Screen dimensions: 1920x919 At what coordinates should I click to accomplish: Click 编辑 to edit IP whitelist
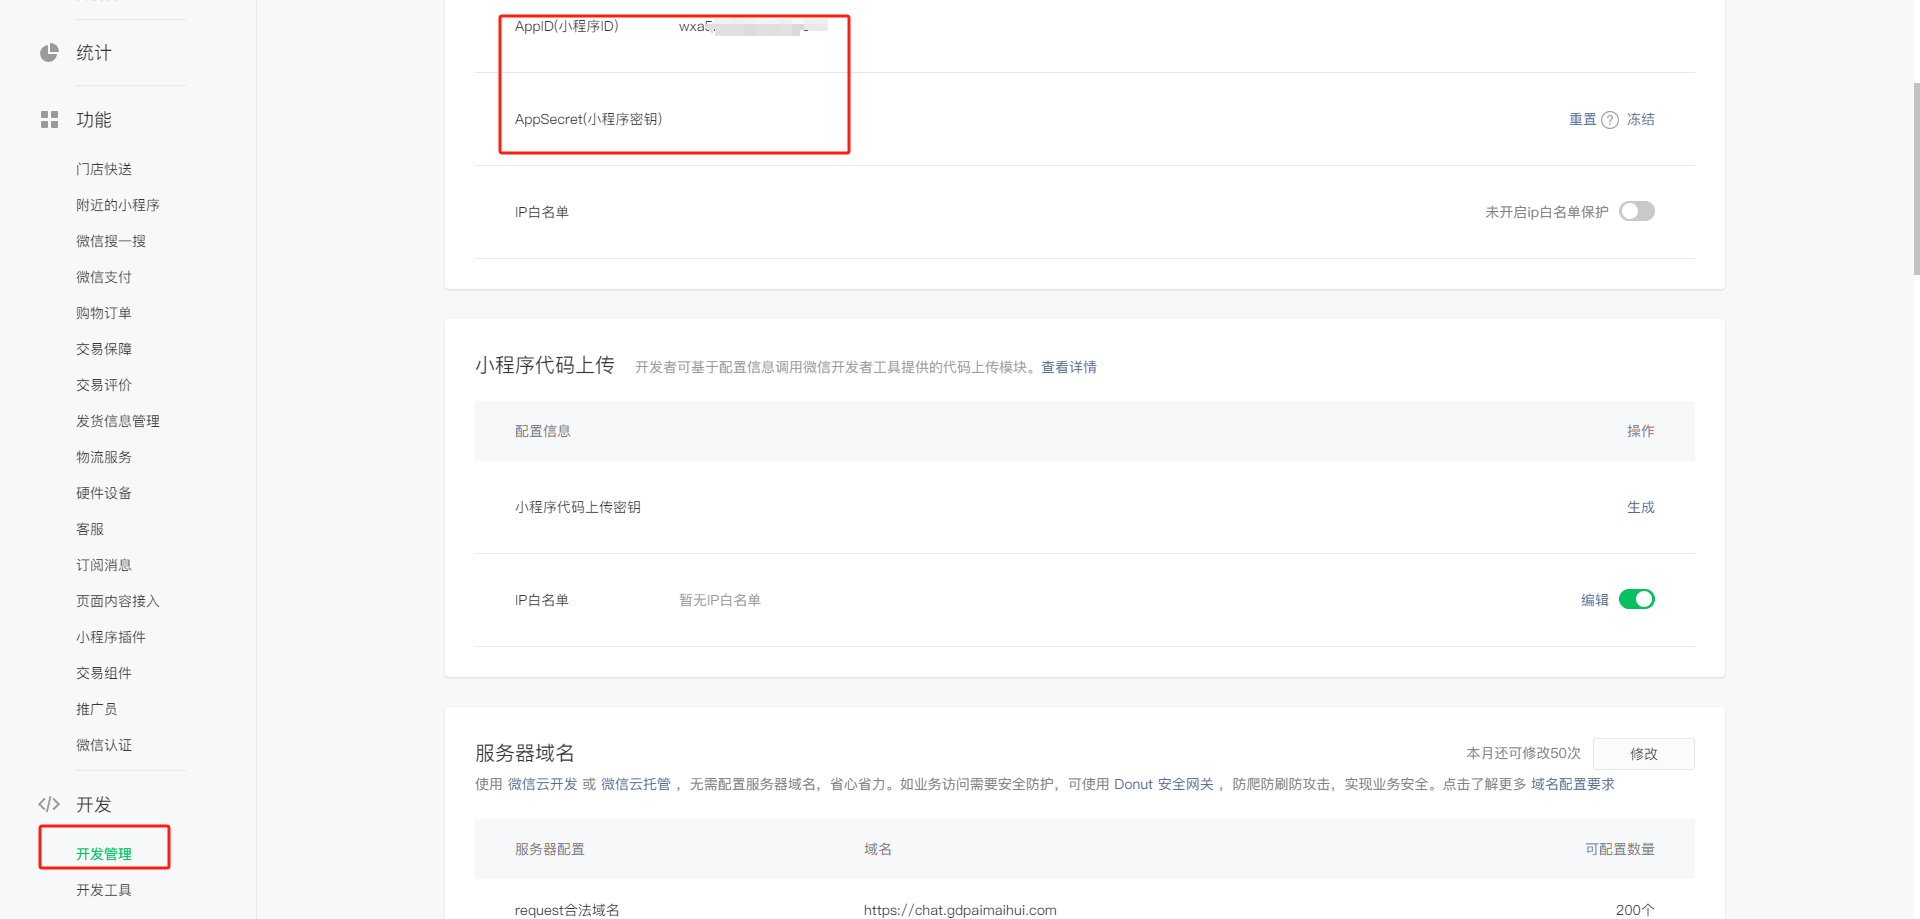[1594, 600]
